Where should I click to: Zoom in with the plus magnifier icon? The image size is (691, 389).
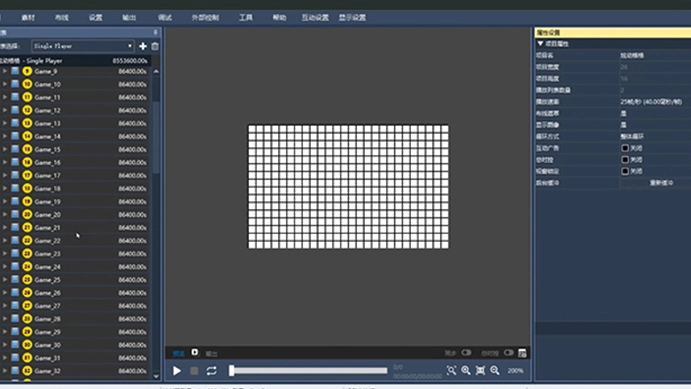466,370
